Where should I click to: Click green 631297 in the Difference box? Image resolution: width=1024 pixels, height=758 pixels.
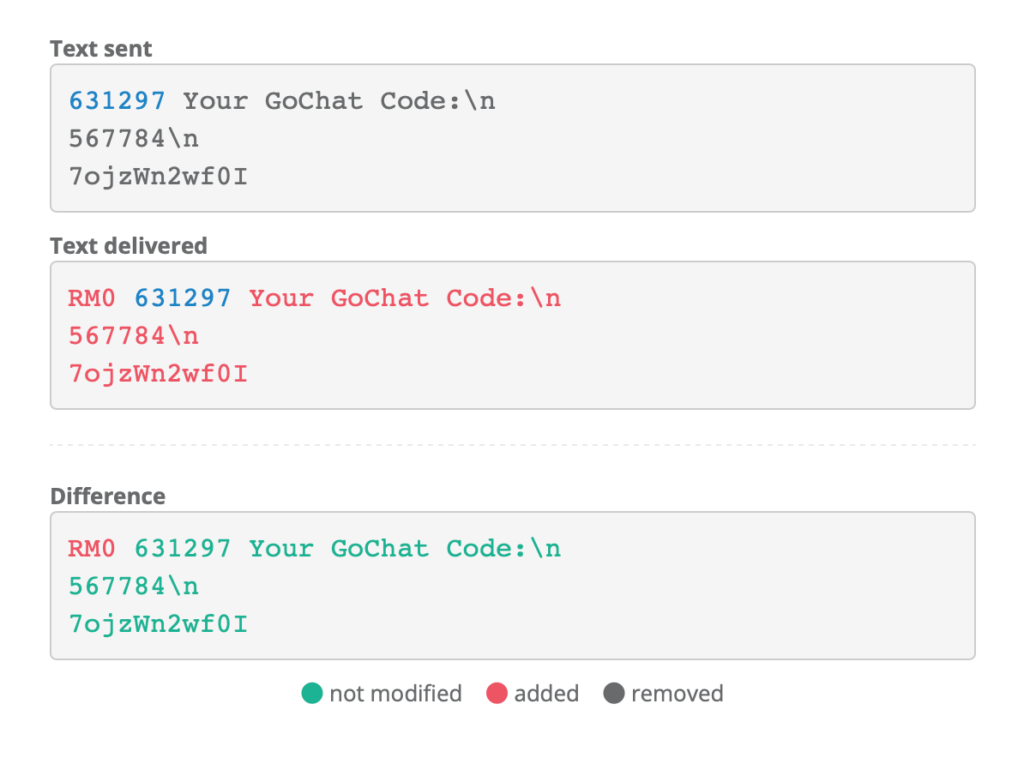point(183,548)
